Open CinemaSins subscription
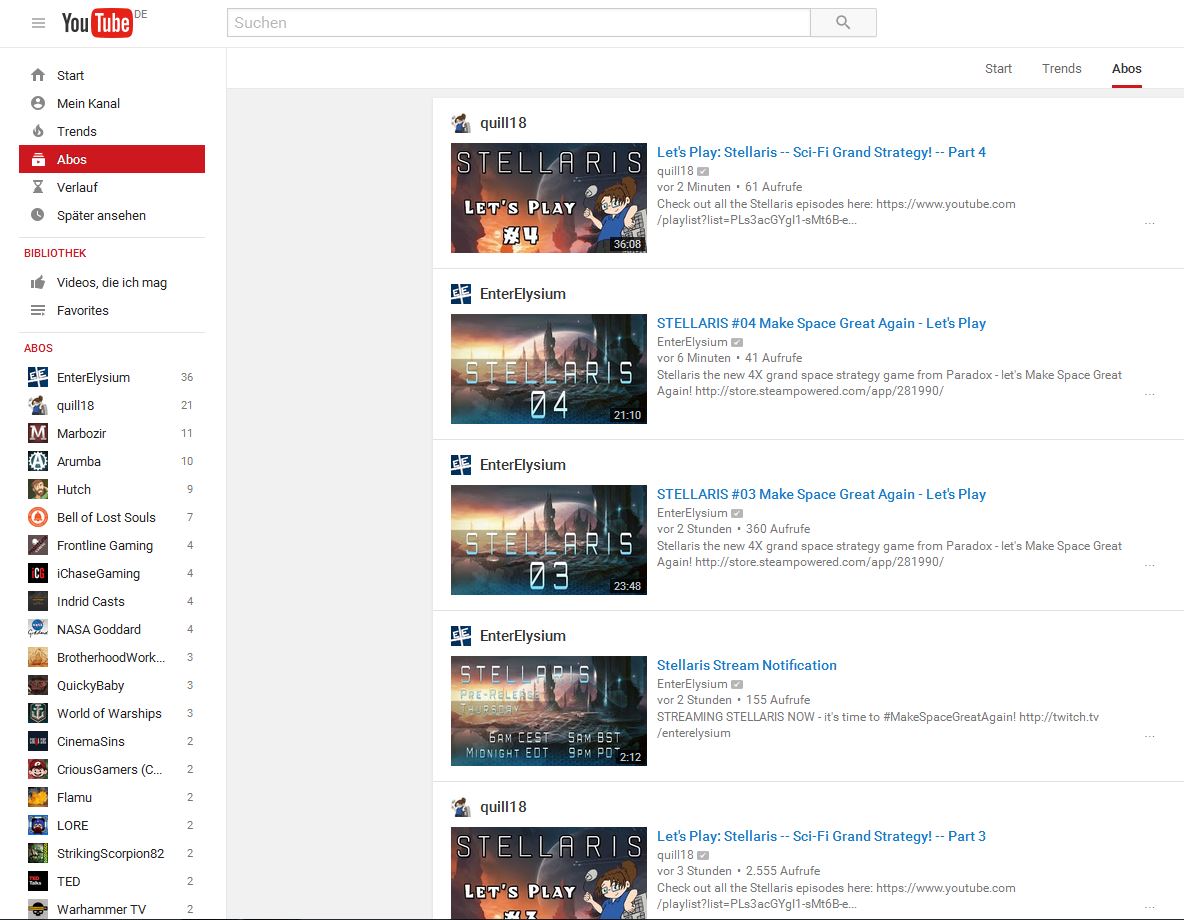The height and width of the screenshot is (920, 1184). tap(112, 741)
